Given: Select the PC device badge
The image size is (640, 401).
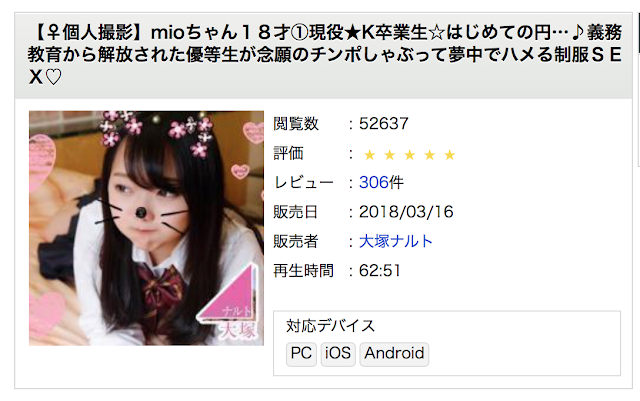Looking at the screenshot, I should coord(301,354).
